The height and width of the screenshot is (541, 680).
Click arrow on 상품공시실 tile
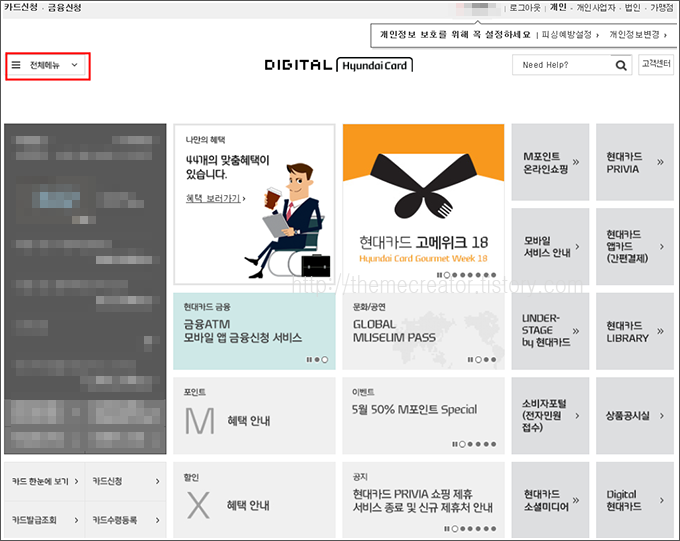662,416
